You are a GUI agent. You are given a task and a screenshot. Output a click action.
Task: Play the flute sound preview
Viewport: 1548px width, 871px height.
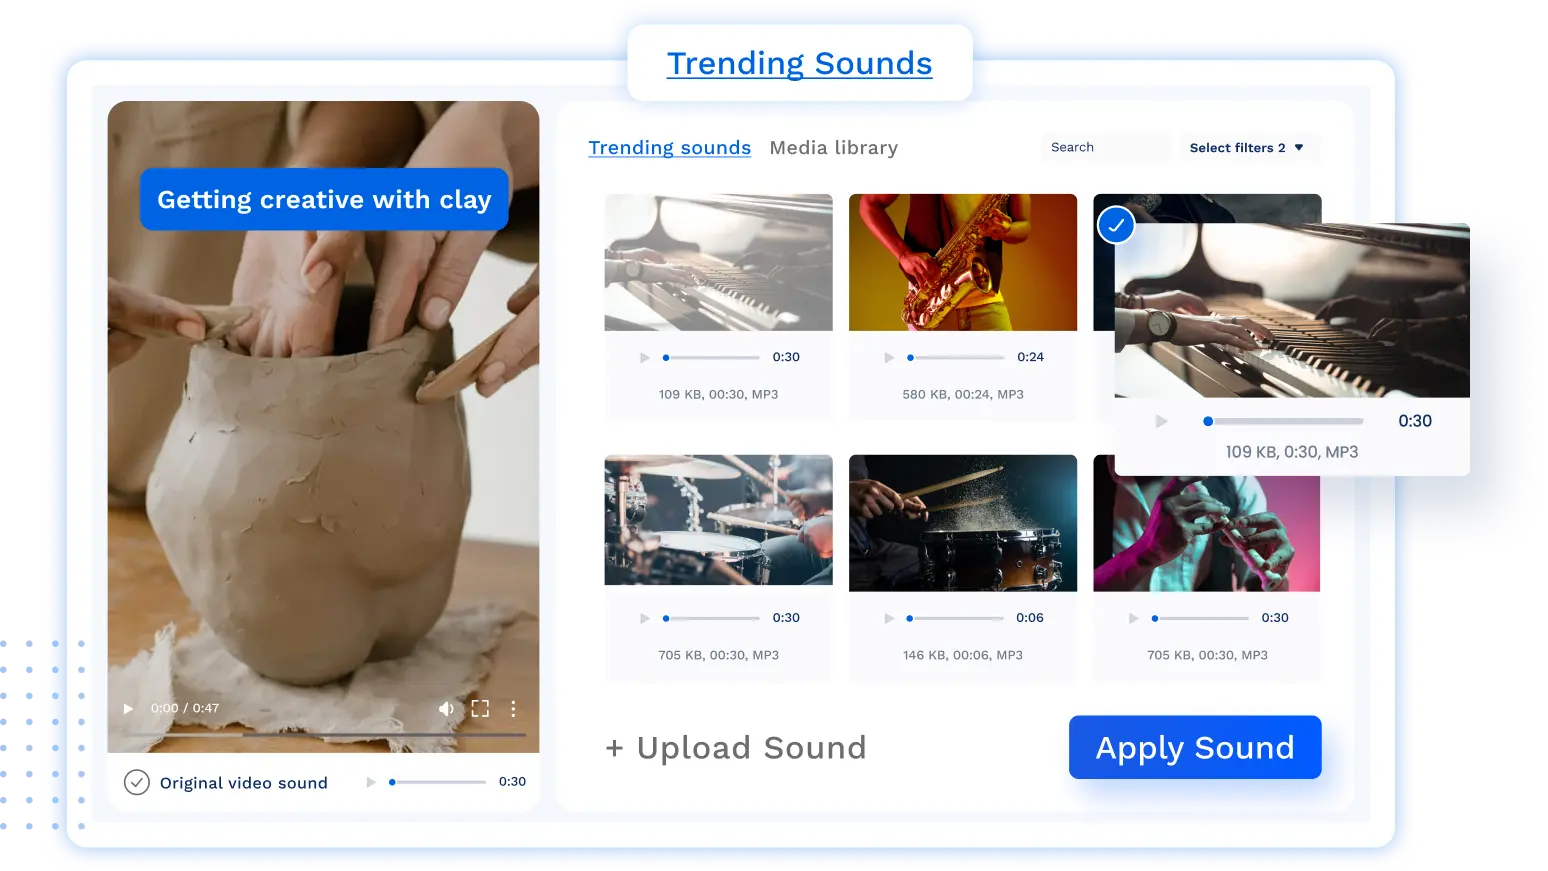tap(1133, 617)
